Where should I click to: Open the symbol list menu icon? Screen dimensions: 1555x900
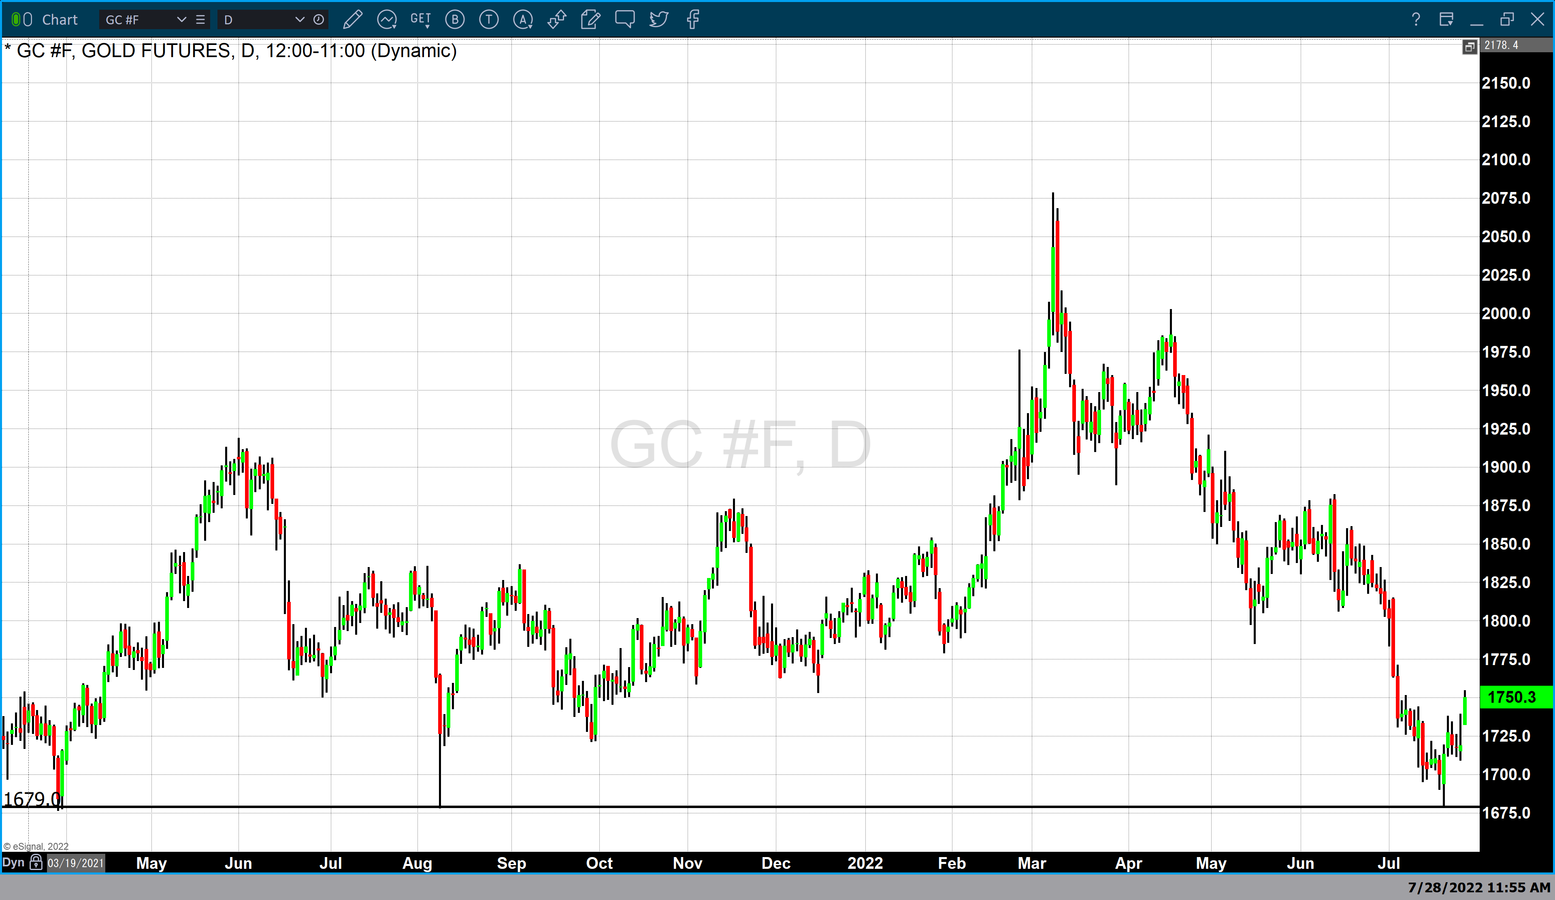point(200,19)
